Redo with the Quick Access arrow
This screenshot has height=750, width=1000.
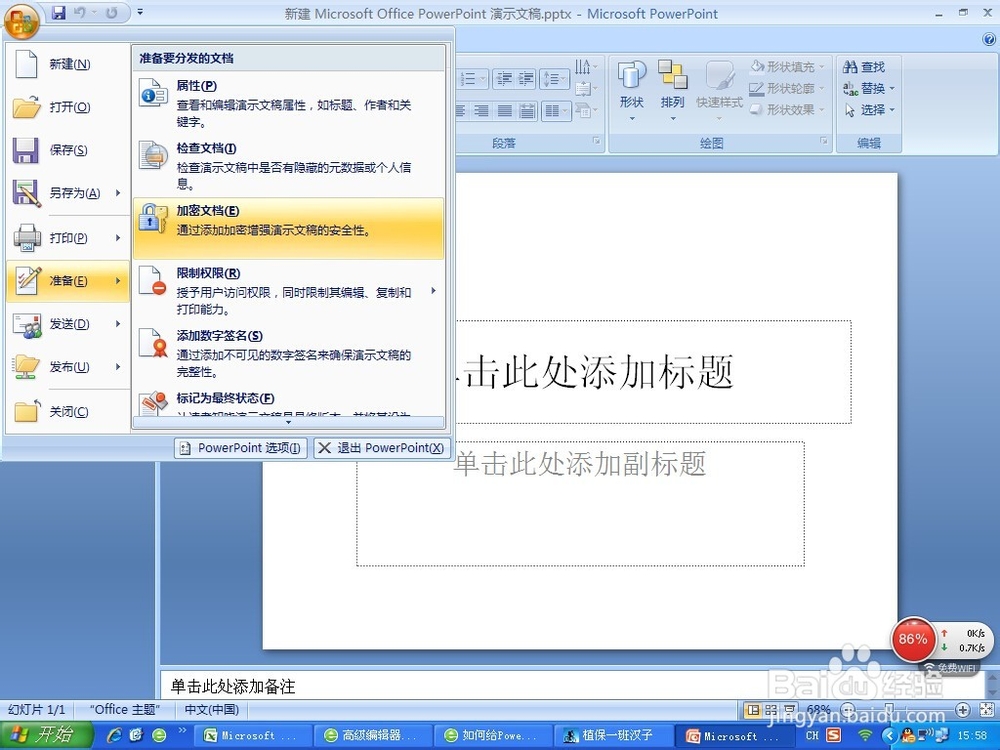[x=112, y=12]
